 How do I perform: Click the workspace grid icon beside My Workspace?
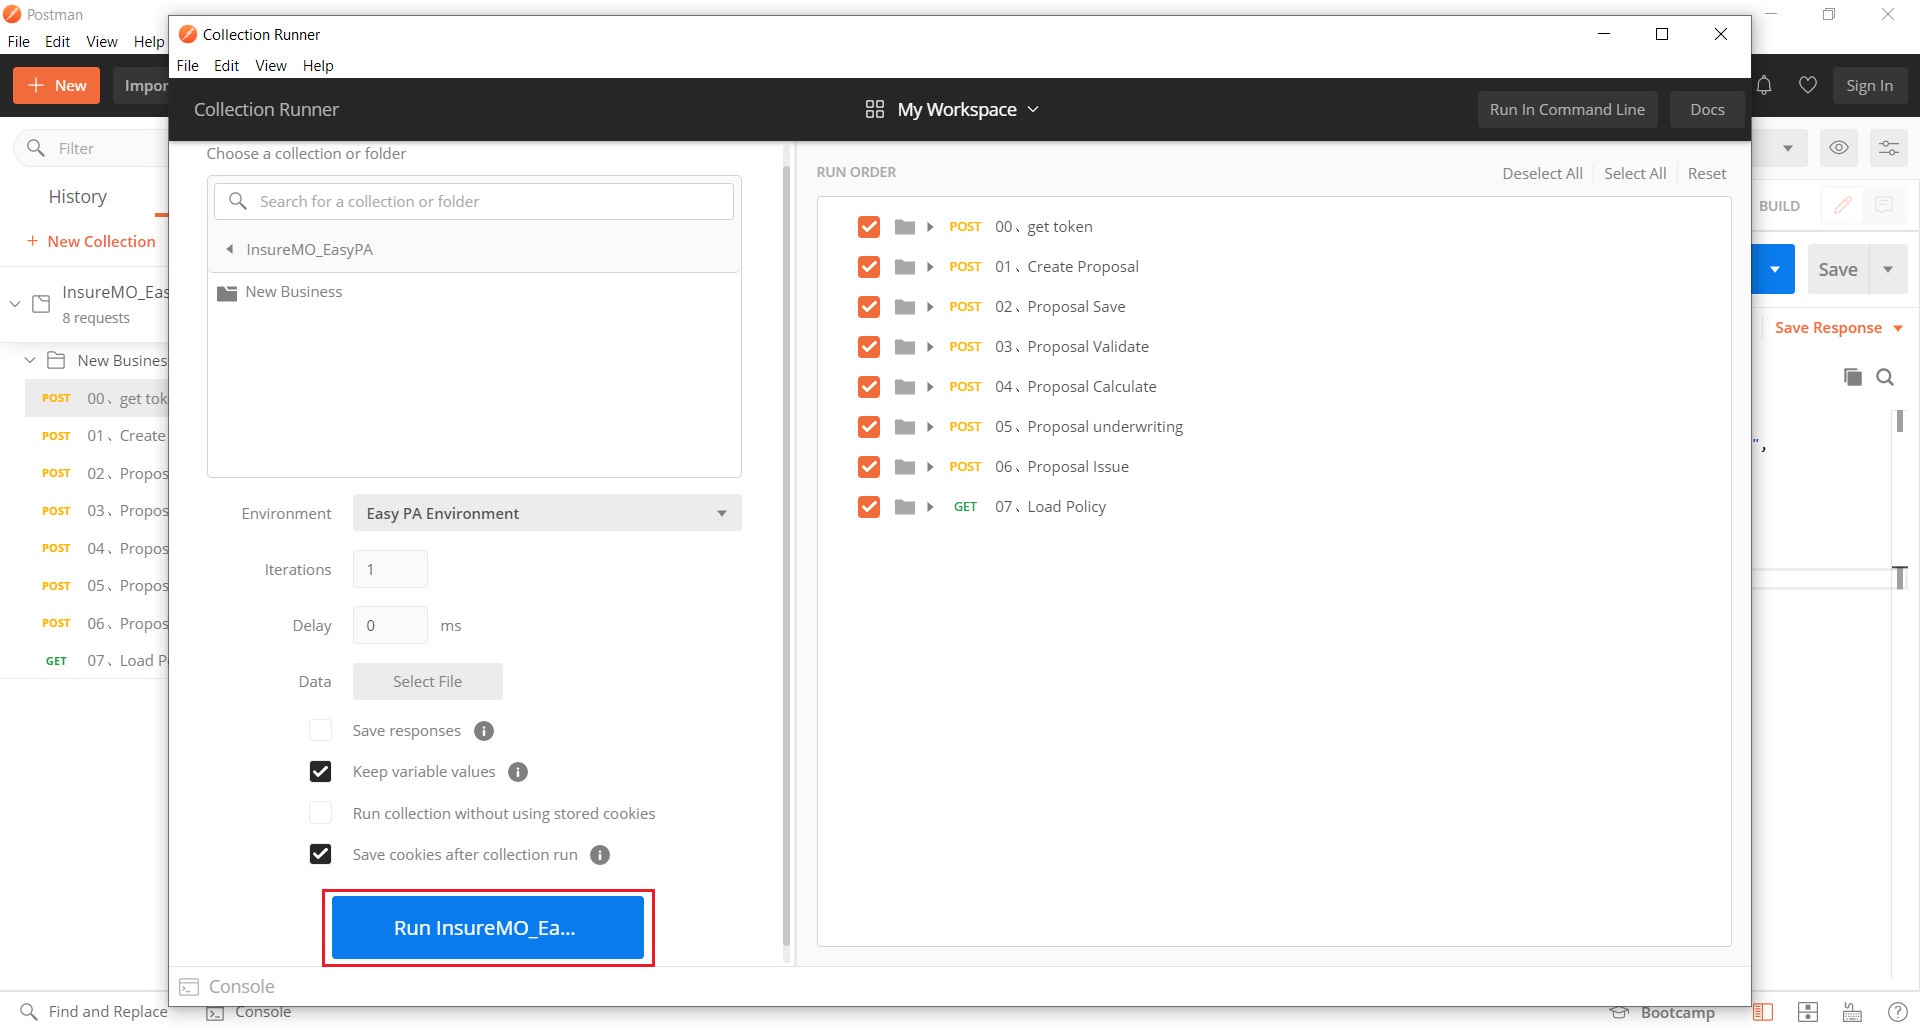875,109
